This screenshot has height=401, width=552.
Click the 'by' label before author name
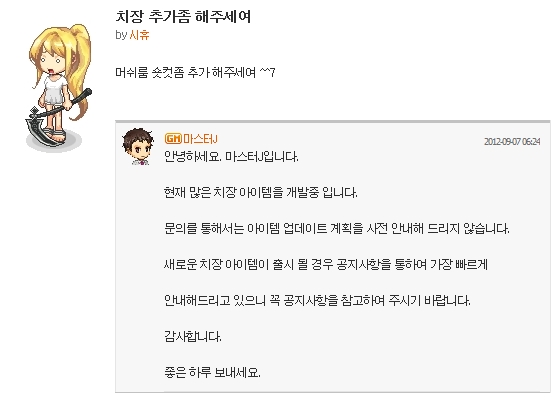tap(121, 35)
